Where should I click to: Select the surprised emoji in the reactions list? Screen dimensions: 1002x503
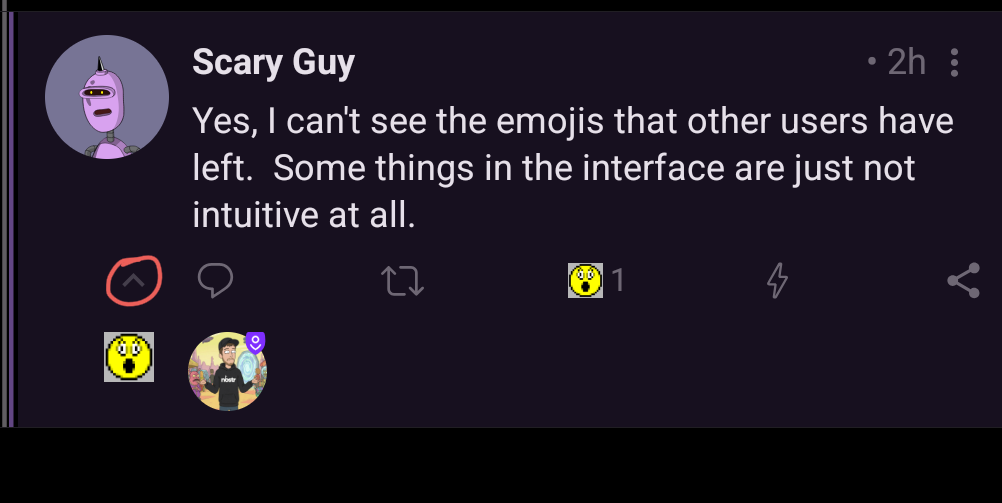(129, 357)
